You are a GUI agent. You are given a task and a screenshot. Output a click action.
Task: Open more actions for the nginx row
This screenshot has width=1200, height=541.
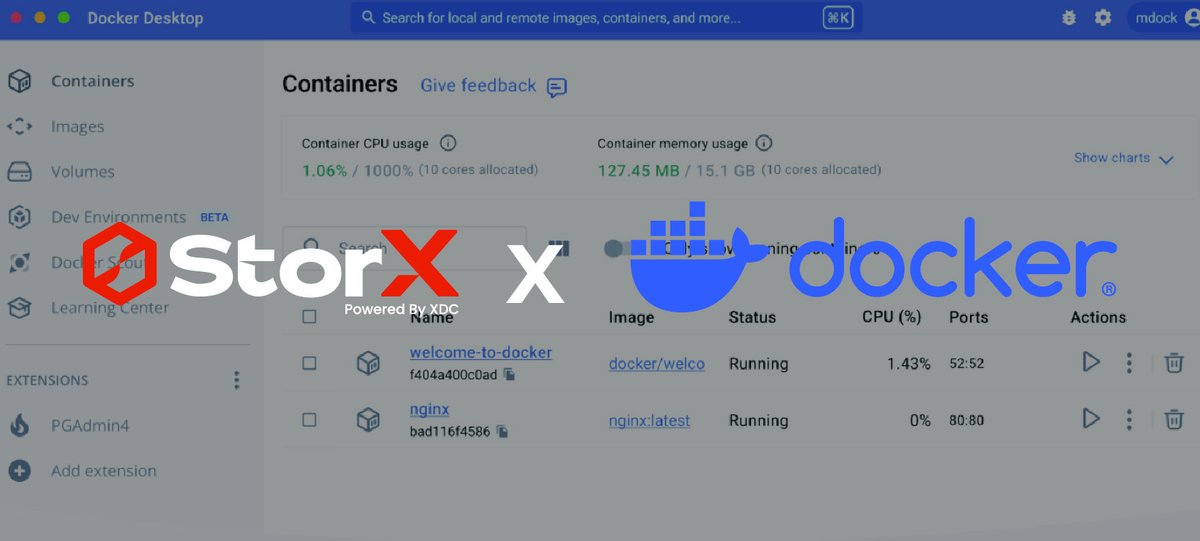coord(1129,420)
